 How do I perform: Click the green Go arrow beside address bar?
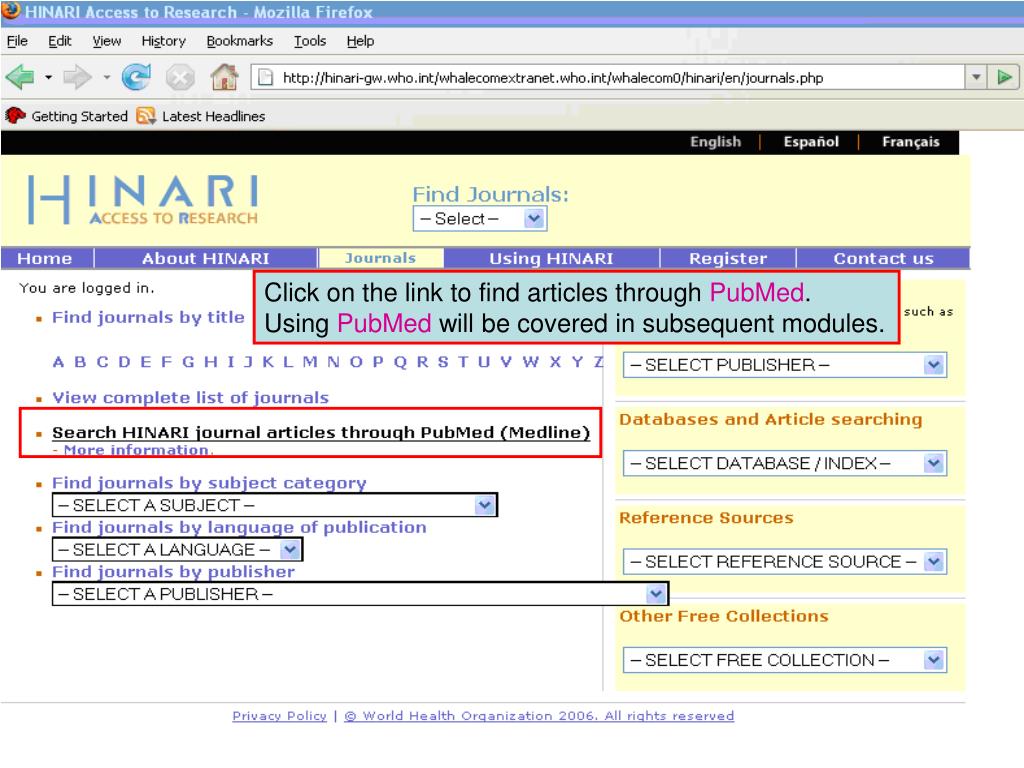click(1004, 77)
